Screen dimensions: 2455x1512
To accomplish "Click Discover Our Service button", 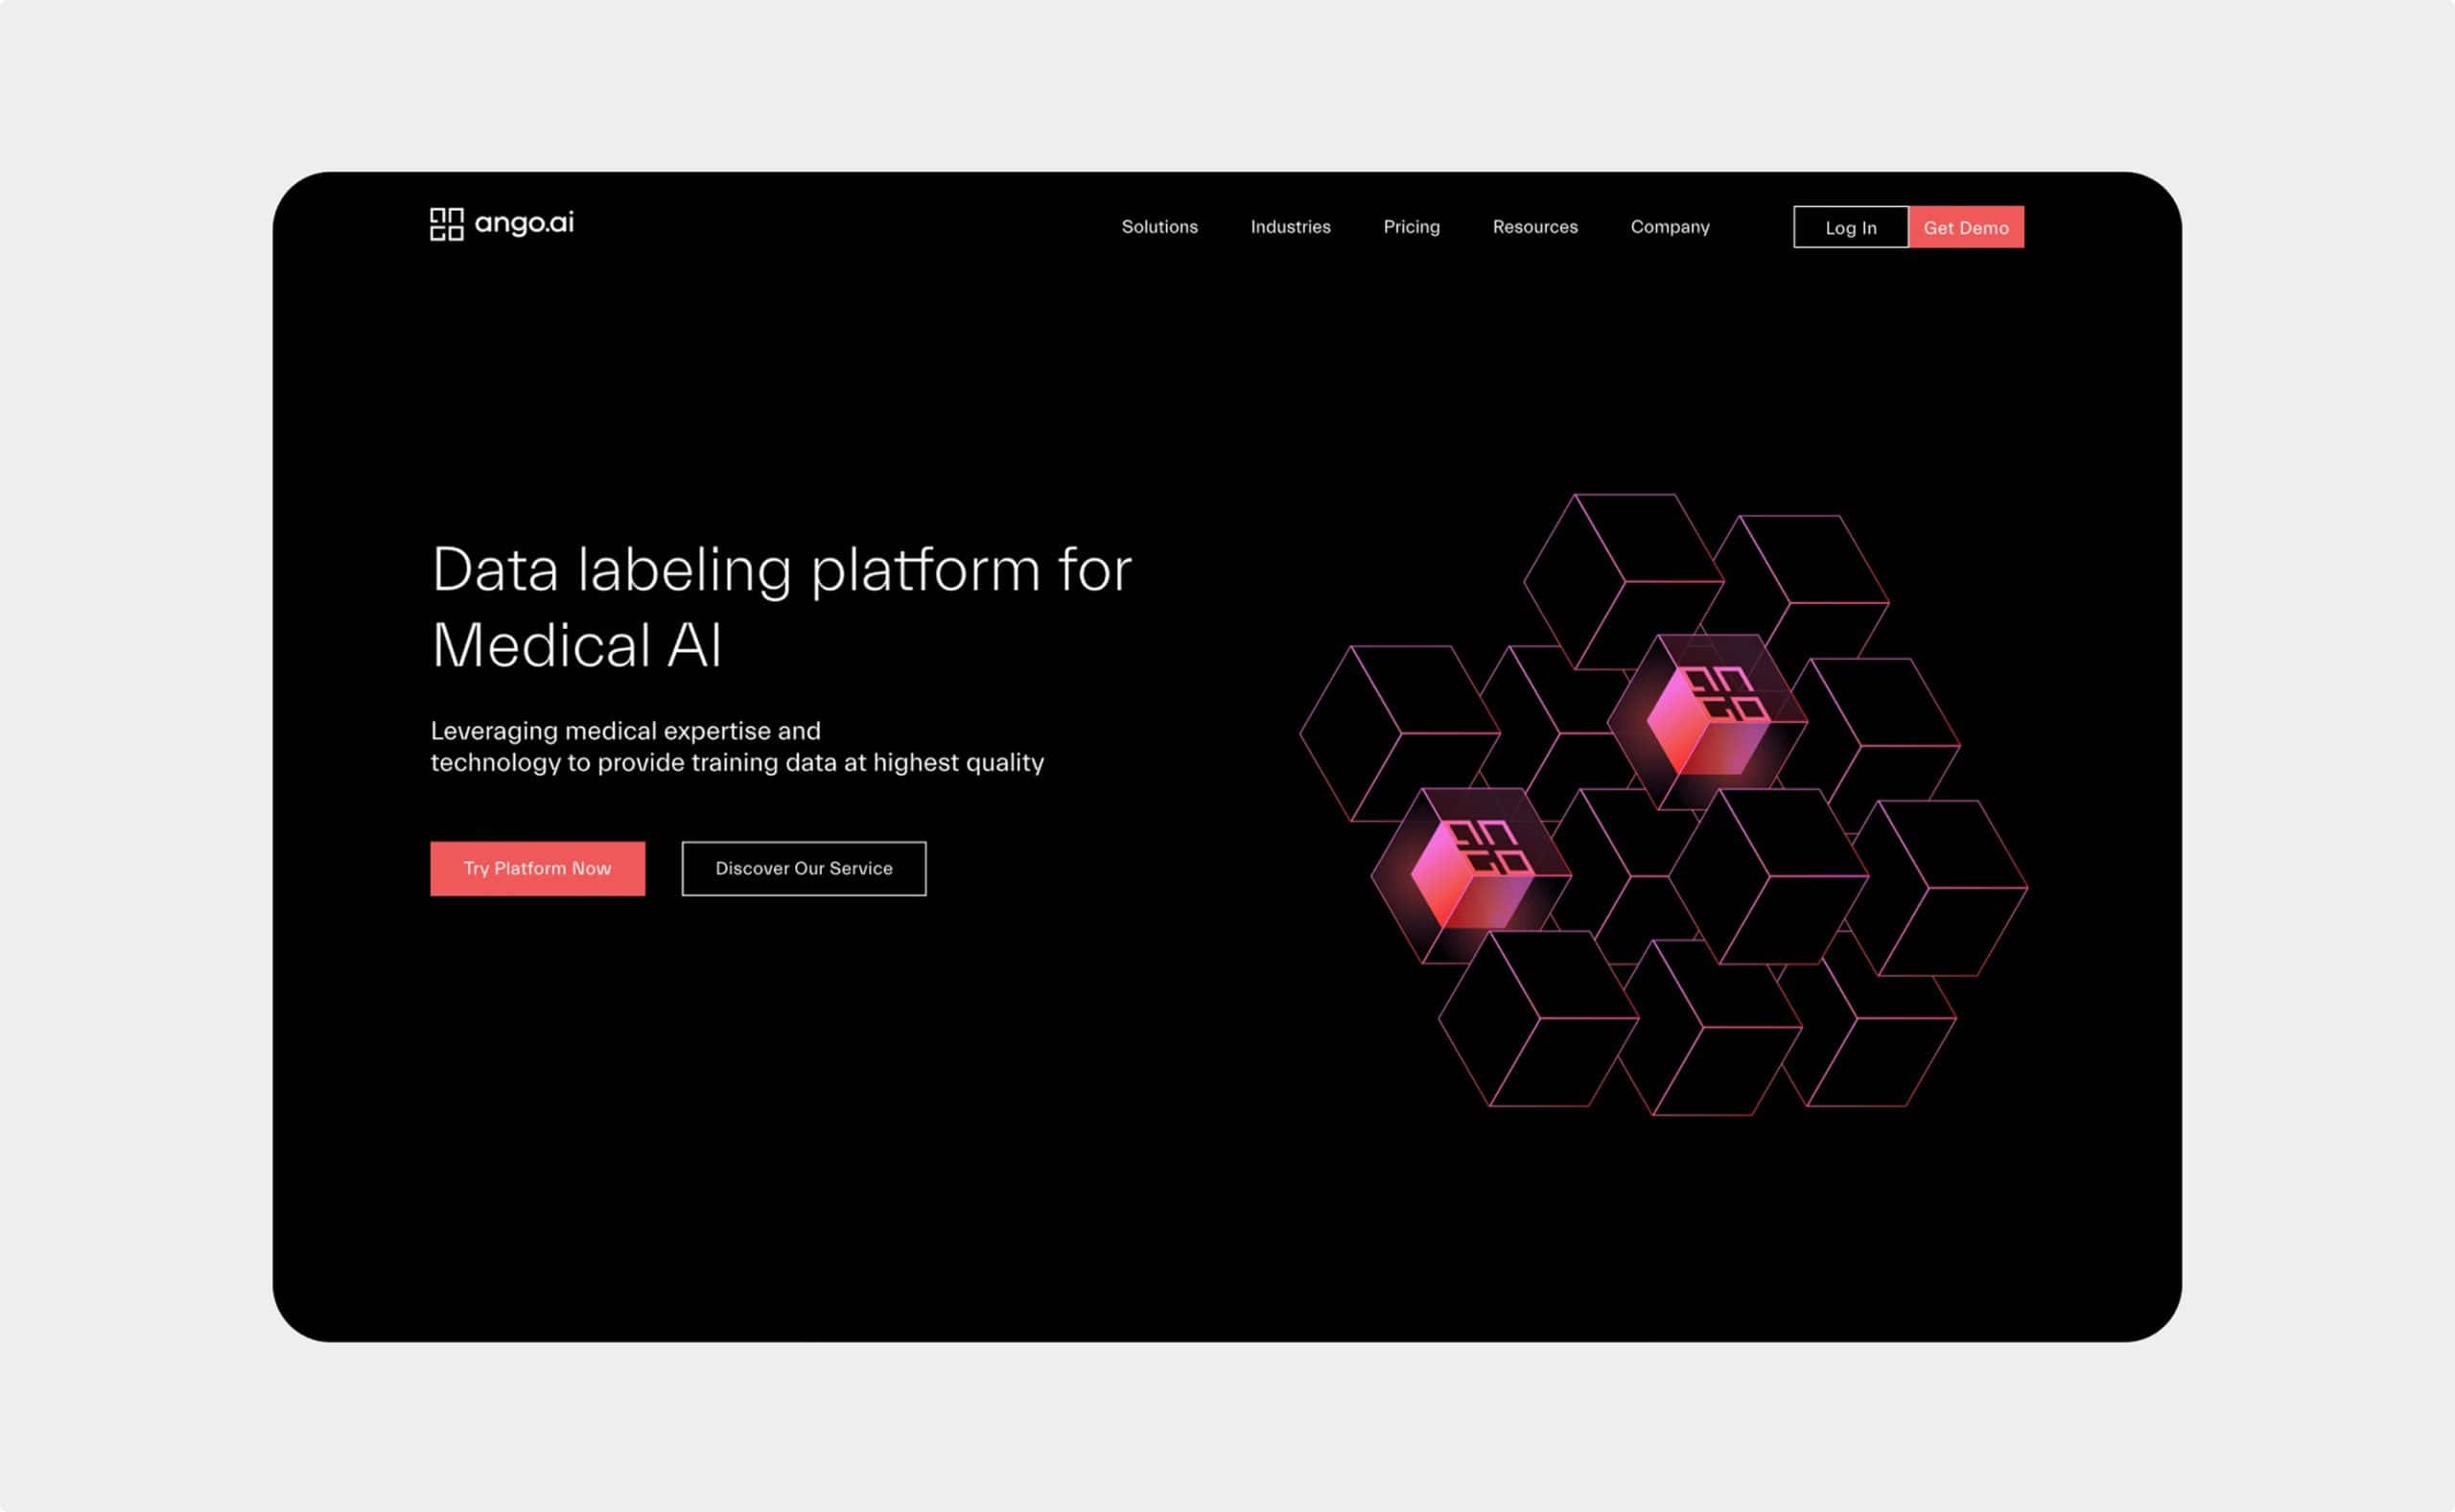I will (x=803, y=868).
